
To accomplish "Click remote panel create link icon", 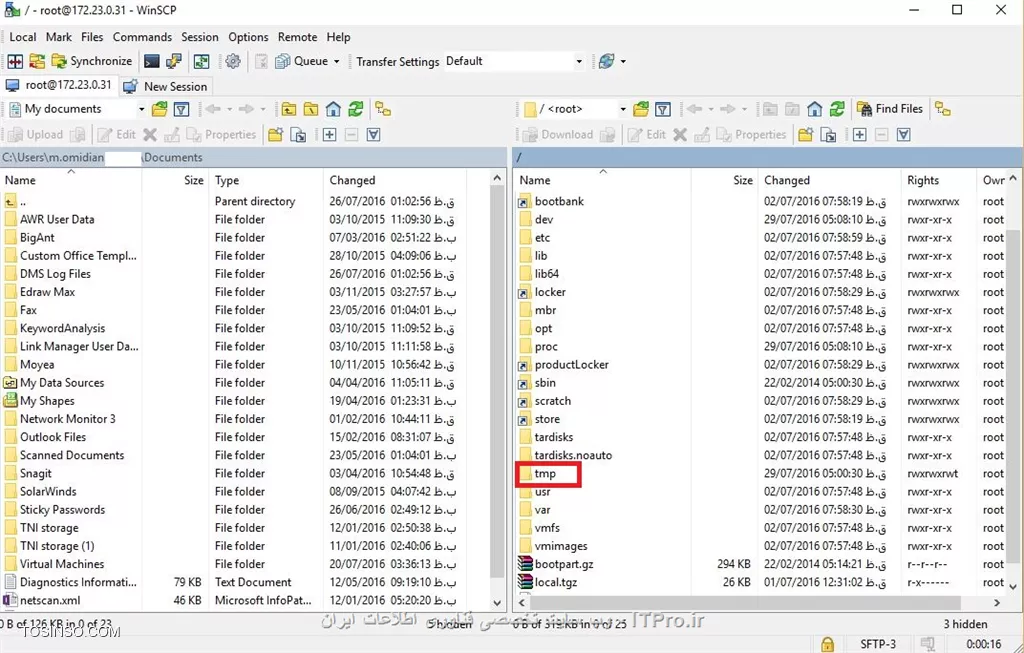I will tap(828, 135).
